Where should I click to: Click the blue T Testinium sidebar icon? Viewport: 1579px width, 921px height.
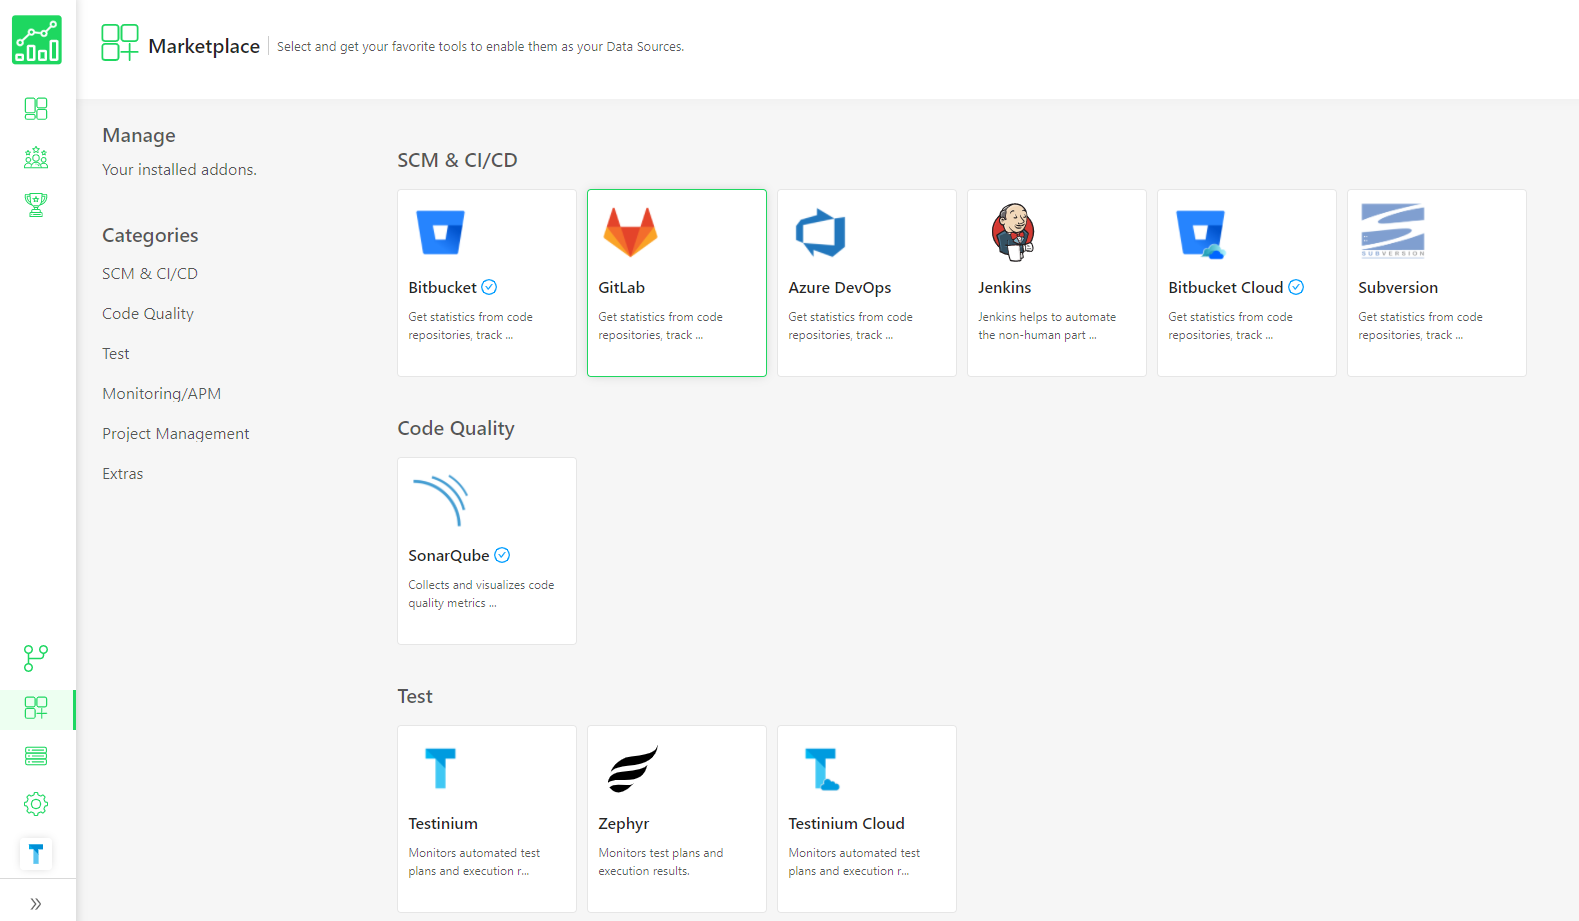coord(36,854)
